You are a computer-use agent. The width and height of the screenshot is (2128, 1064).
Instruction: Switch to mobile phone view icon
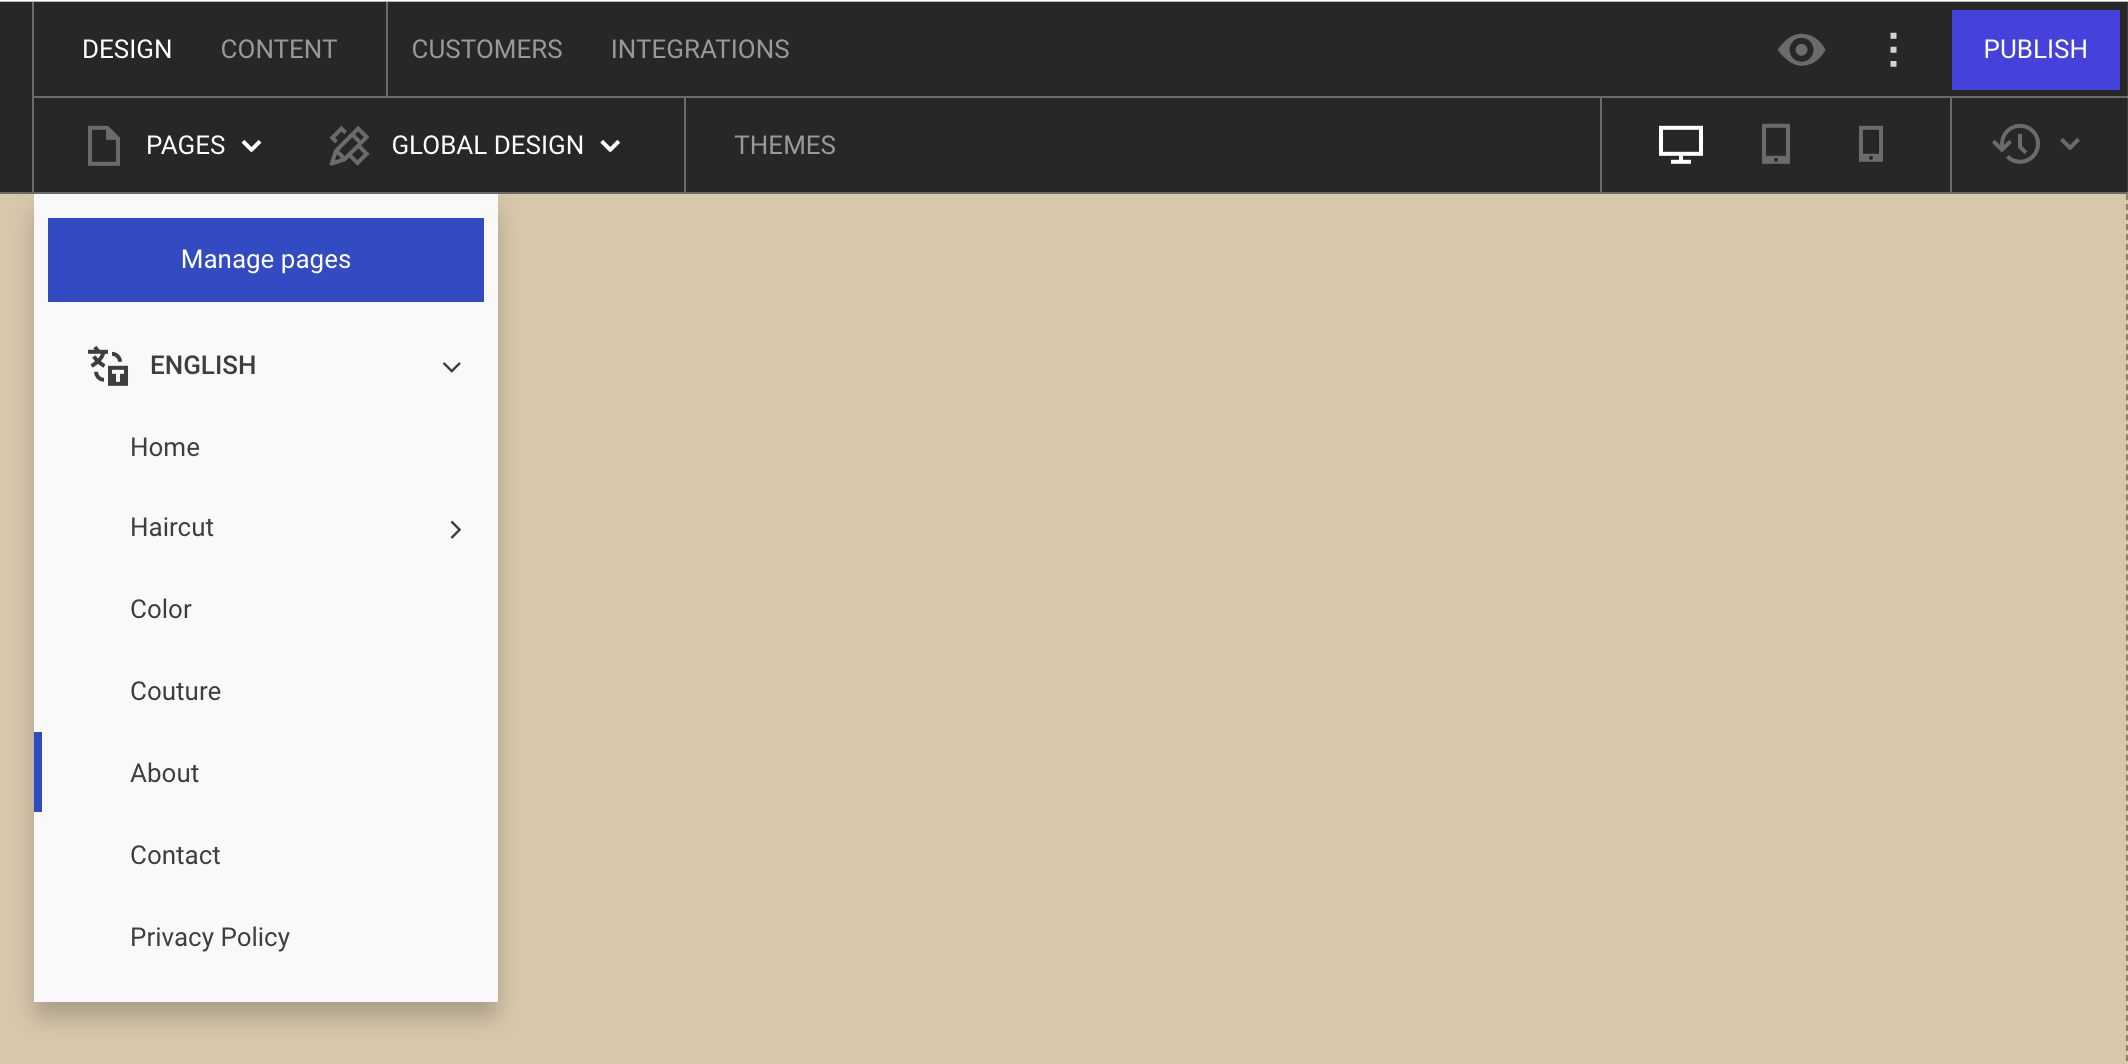[1871, 145]
